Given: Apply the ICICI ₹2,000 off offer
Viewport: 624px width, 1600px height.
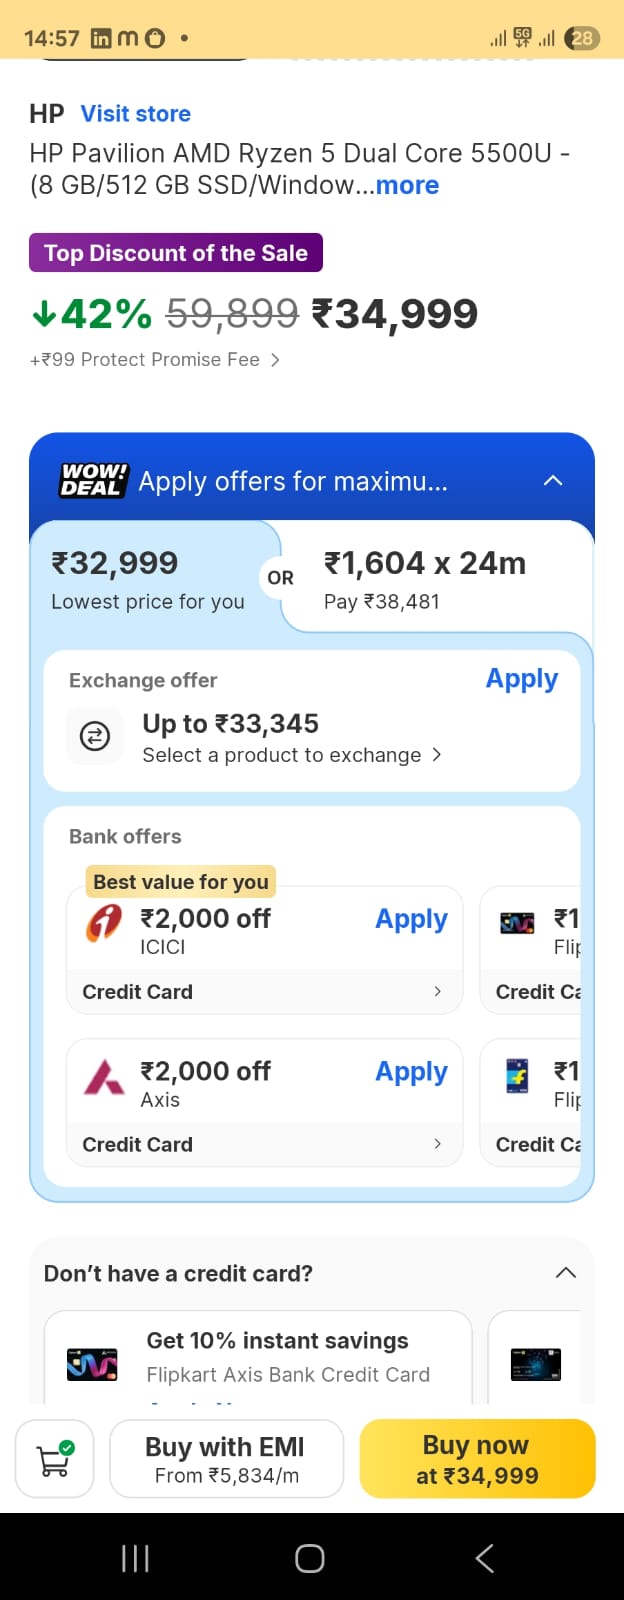Looking at the screenshot, I should pos(411,919).
